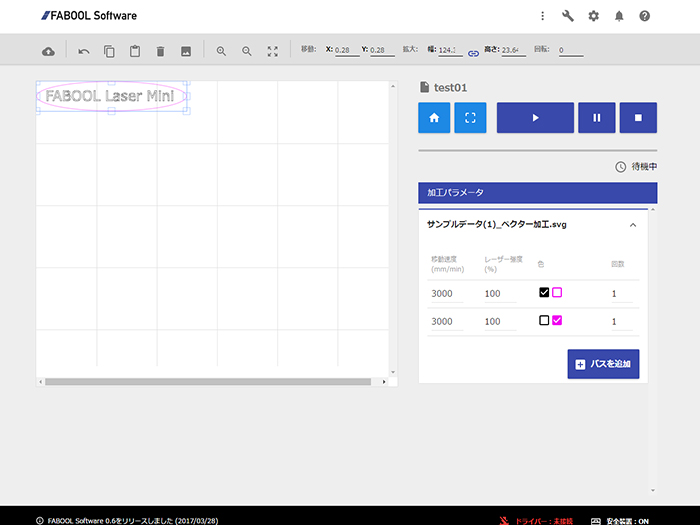The height and width of the screenshot is (525, 700).
Task: Open the image import icon
Action: pos(186,52)
